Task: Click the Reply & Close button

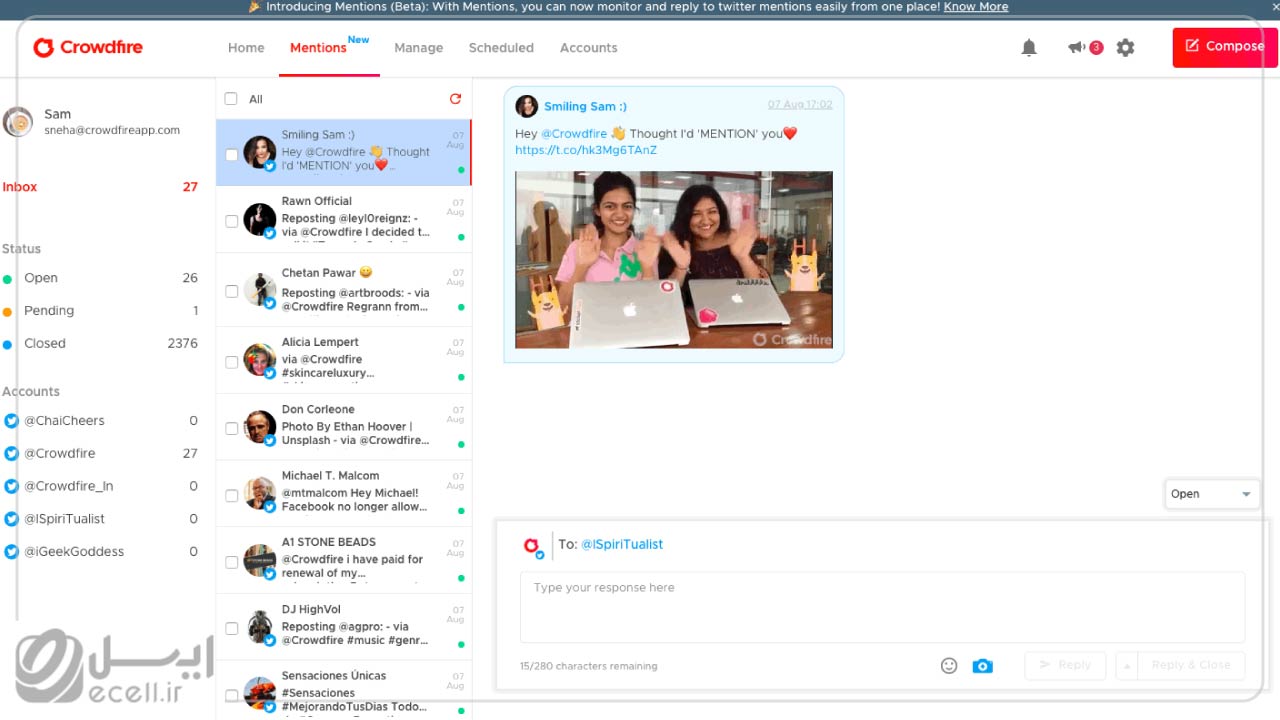Action: coord(1191,666)
